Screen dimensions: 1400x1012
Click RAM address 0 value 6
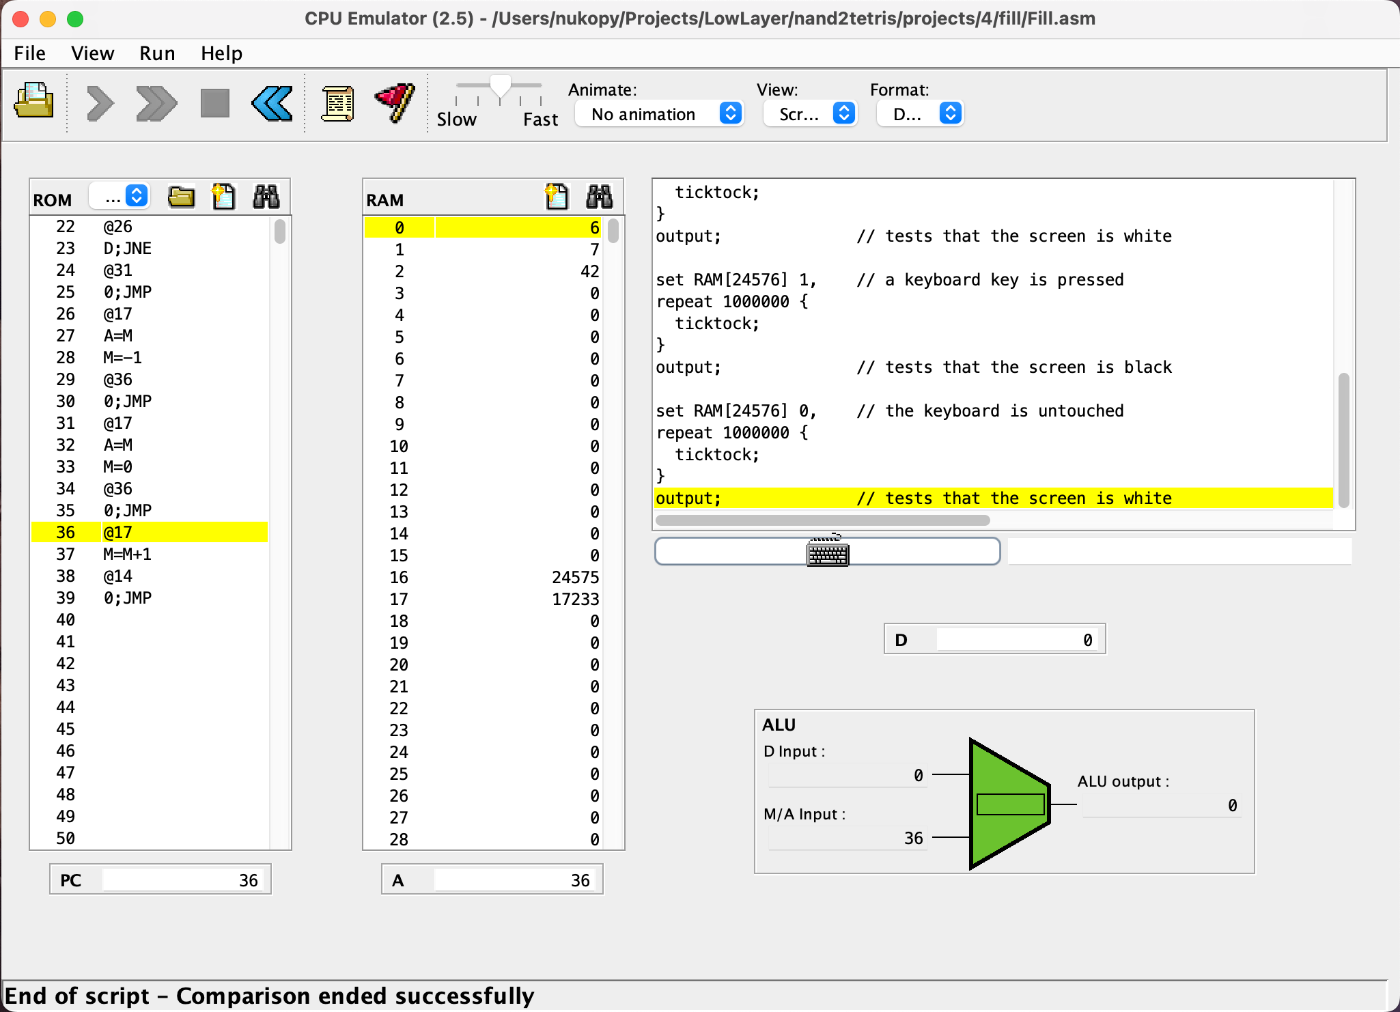tap(518, 227)
